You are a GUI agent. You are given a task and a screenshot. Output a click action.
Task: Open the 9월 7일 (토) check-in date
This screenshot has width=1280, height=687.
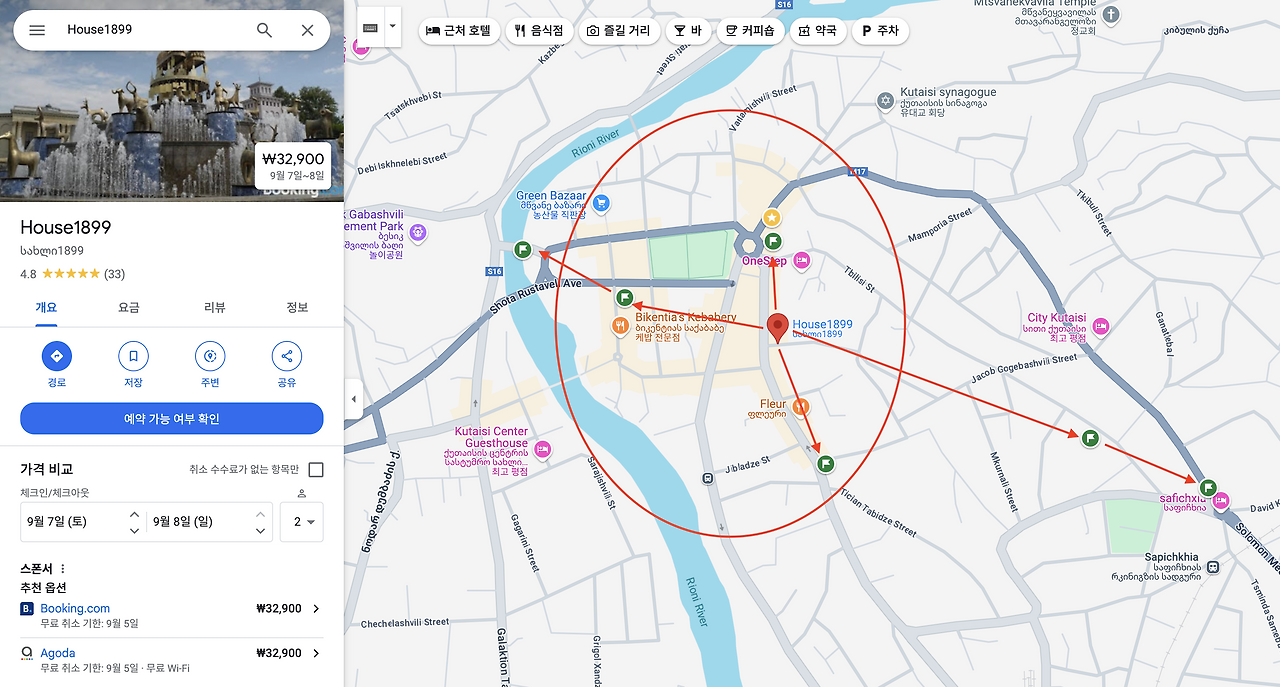tap(72, 522)
